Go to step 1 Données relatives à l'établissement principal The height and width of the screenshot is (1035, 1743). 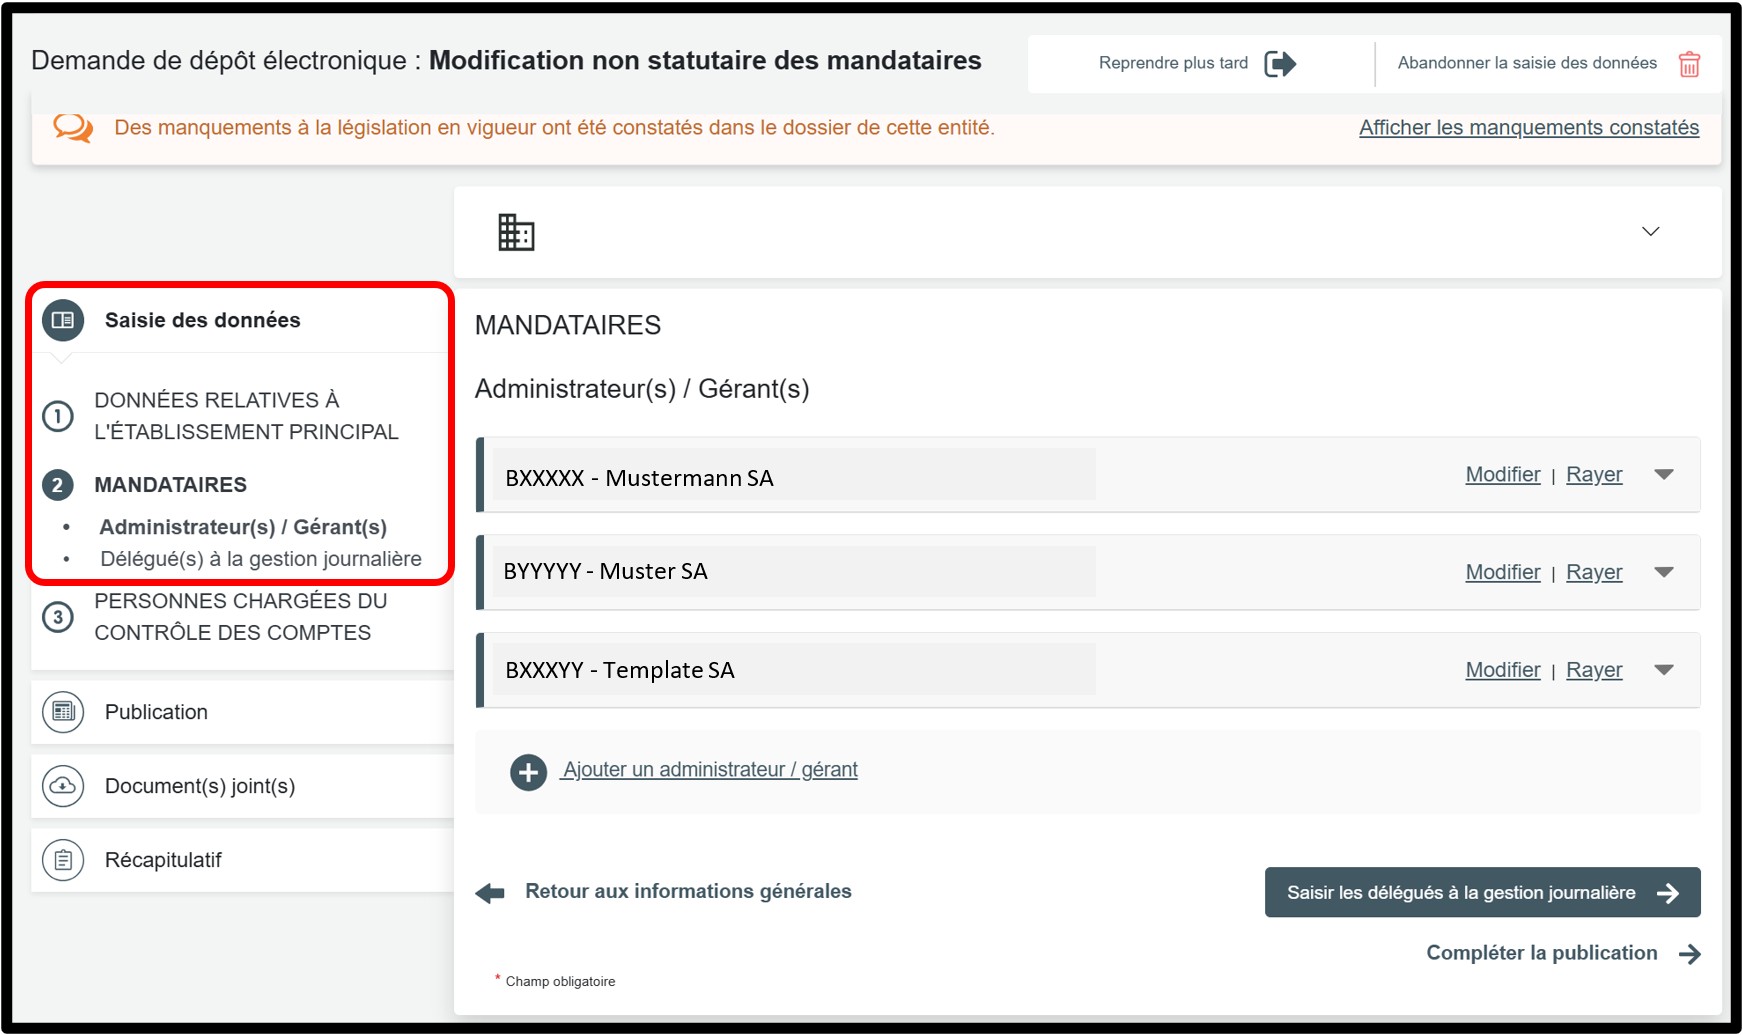point(246,416)
